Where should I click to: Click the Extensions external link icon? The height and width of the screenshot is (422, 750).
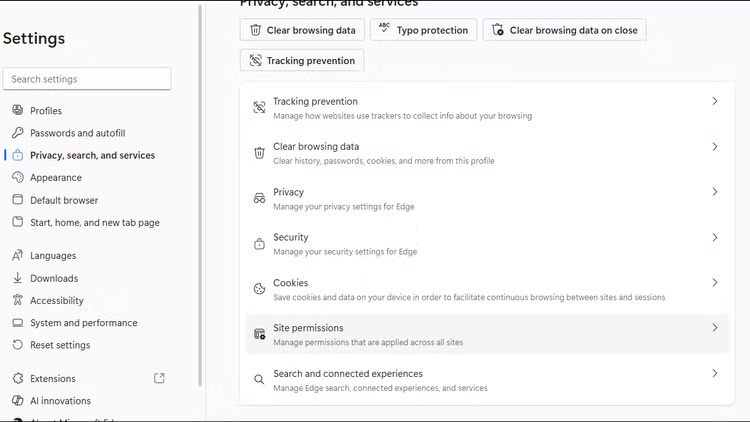point(159,379)
